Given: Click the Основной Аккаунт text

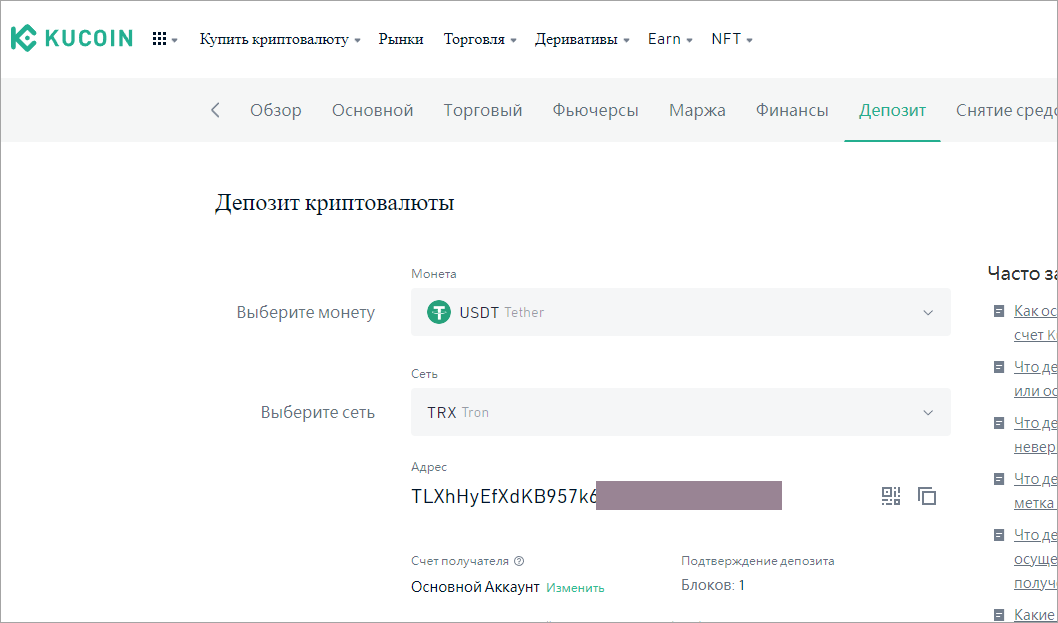Looking at the screenshot, I should pyautogui.click(x=475, y=587).
